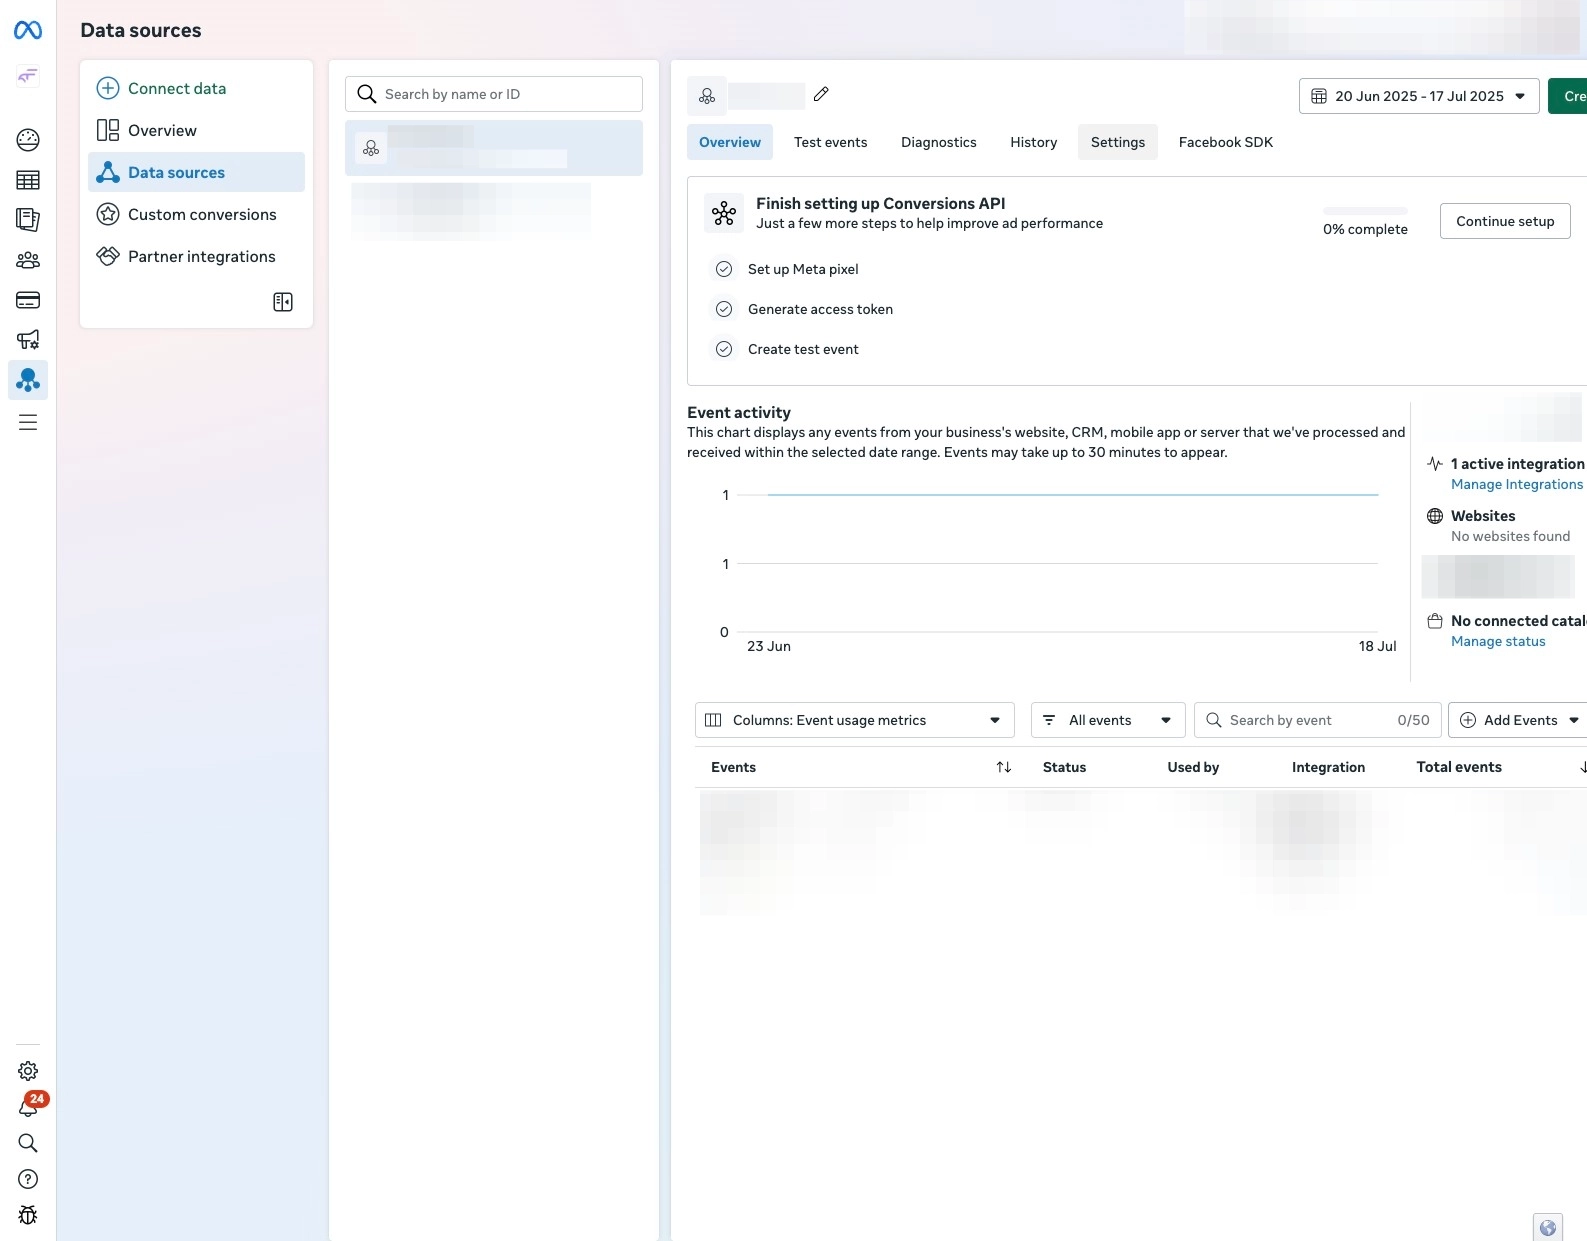Open the date range dropdown
This screenshot has height=1241, width=1587.
(1418, 96)
